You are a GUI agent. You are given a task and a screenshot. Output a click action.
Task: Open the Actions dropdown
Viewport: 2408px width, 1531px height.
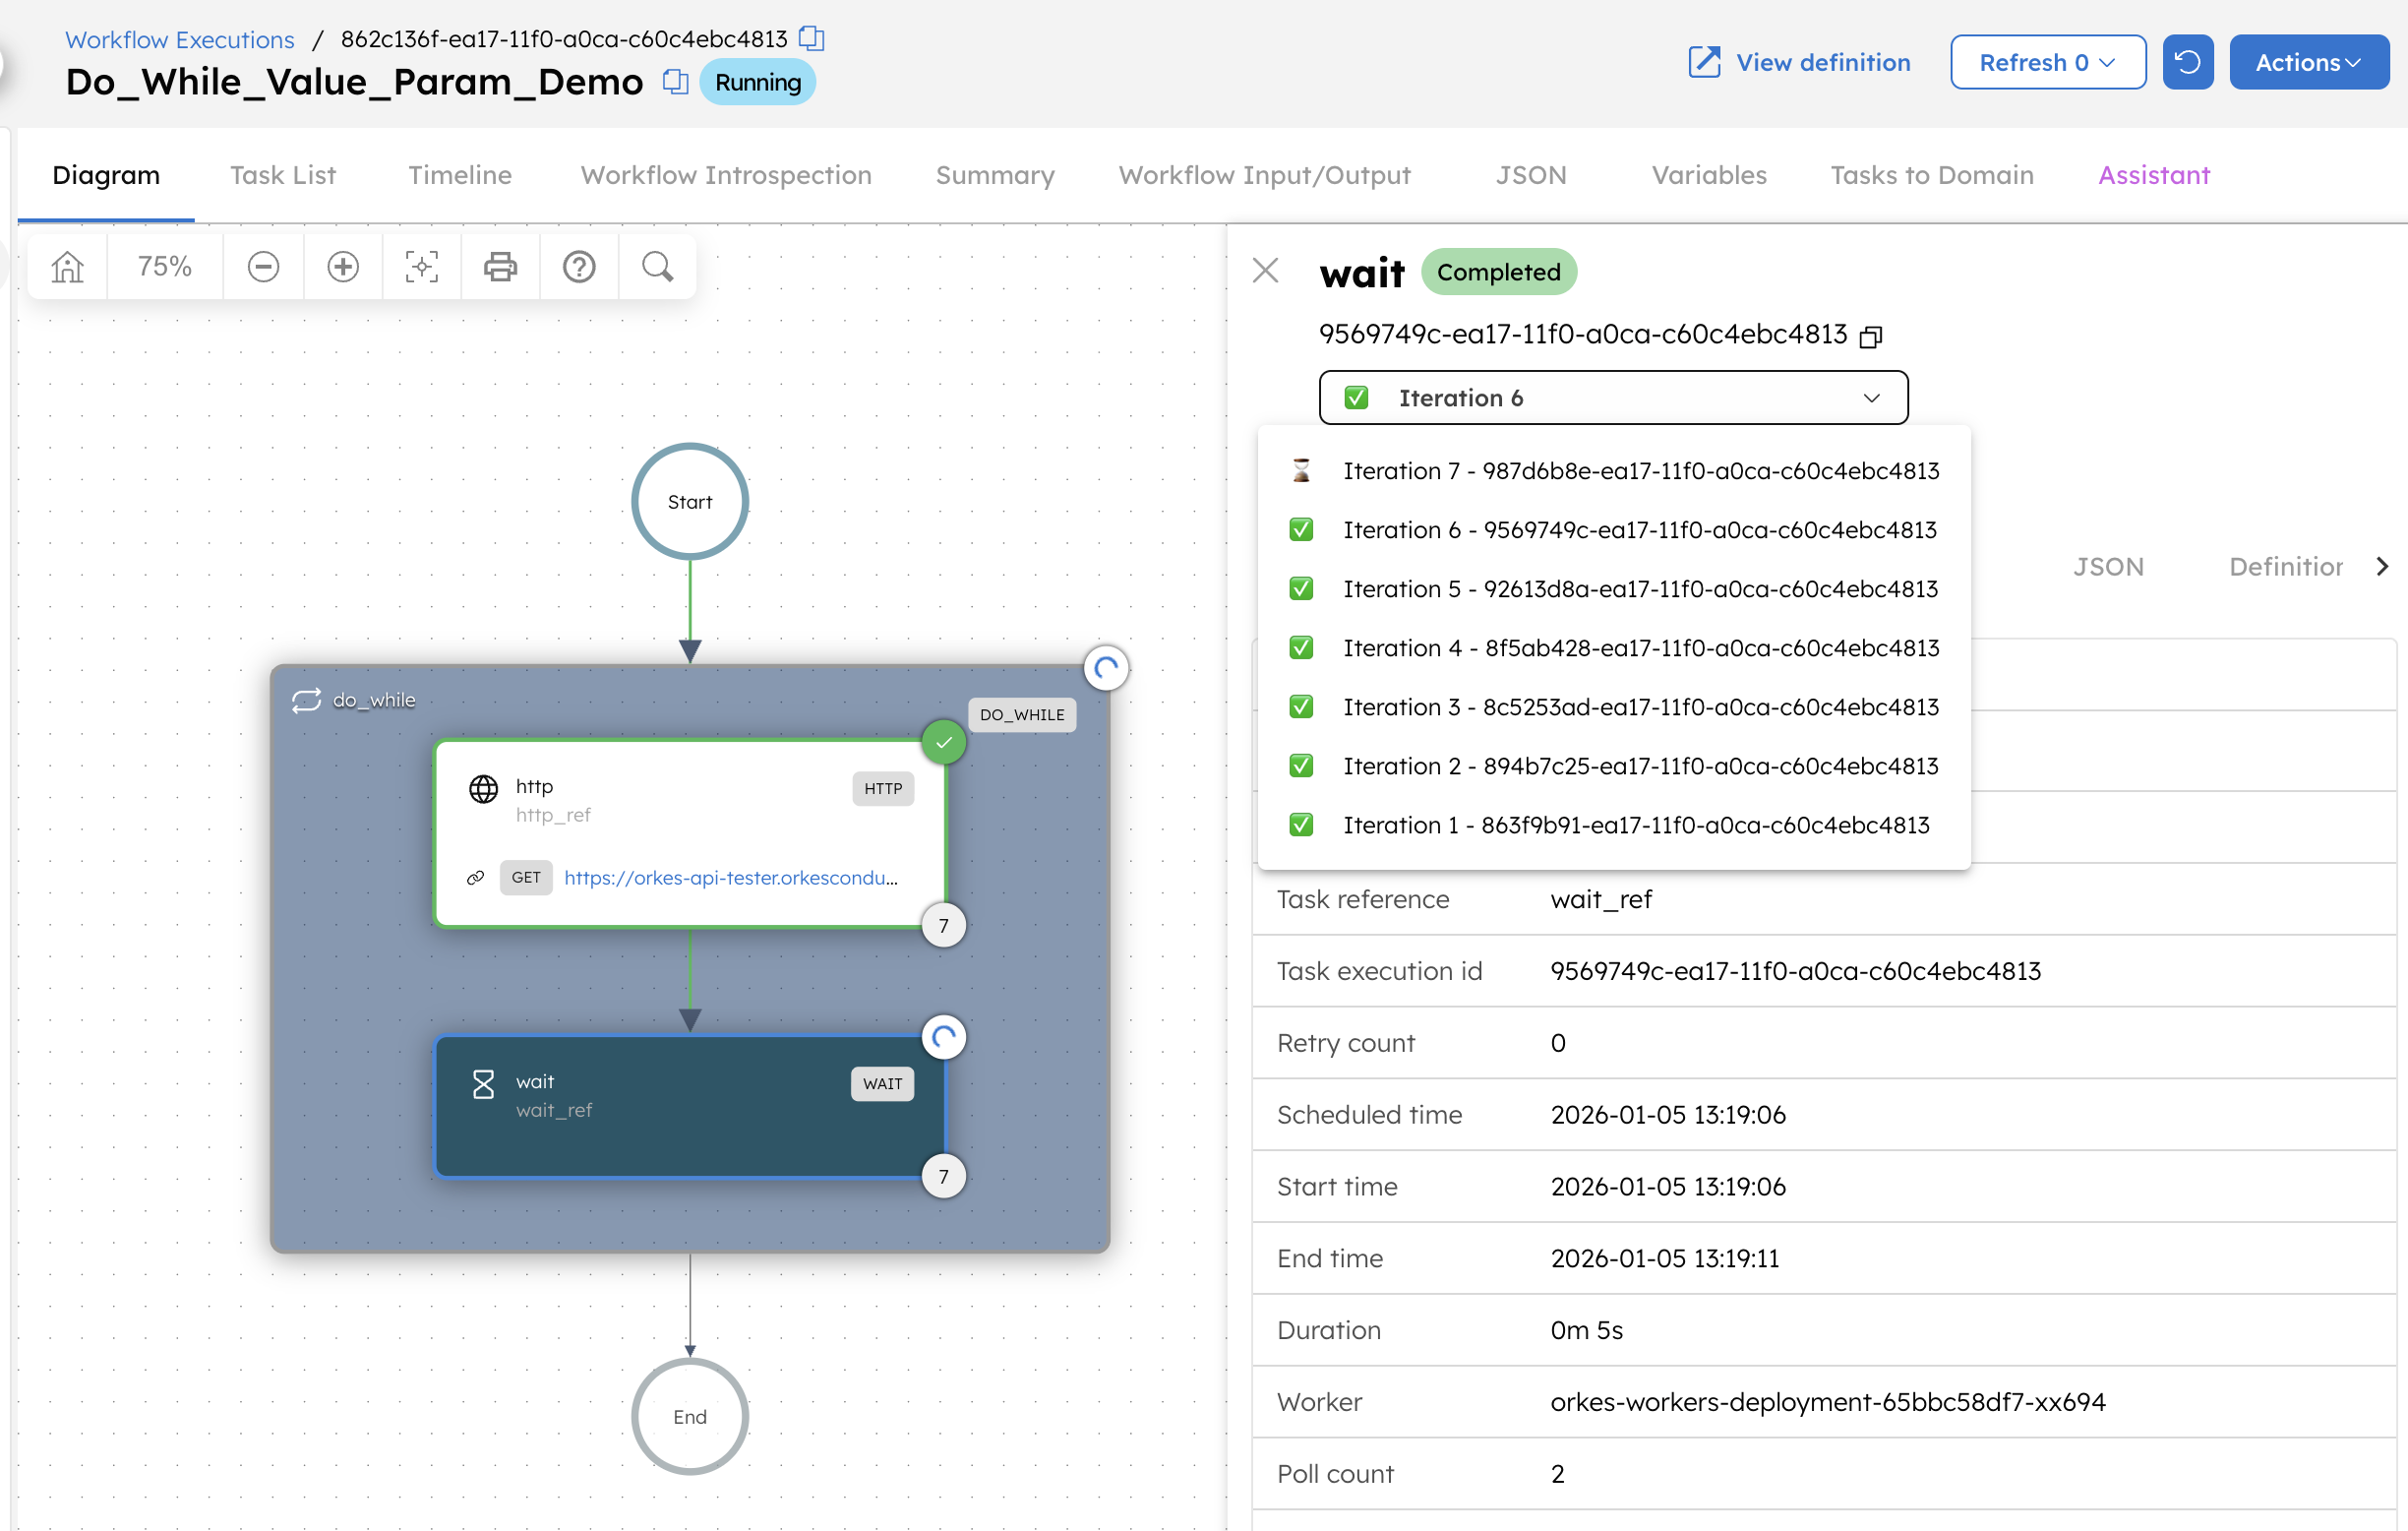(2309, 61)
